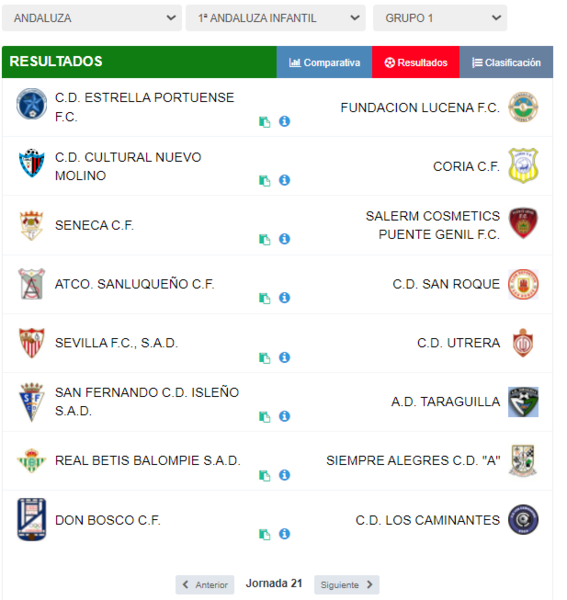567x600 pixels.
Task: Expand the ANDALUZA federation dropdown
Action: (x=92, y=18)
